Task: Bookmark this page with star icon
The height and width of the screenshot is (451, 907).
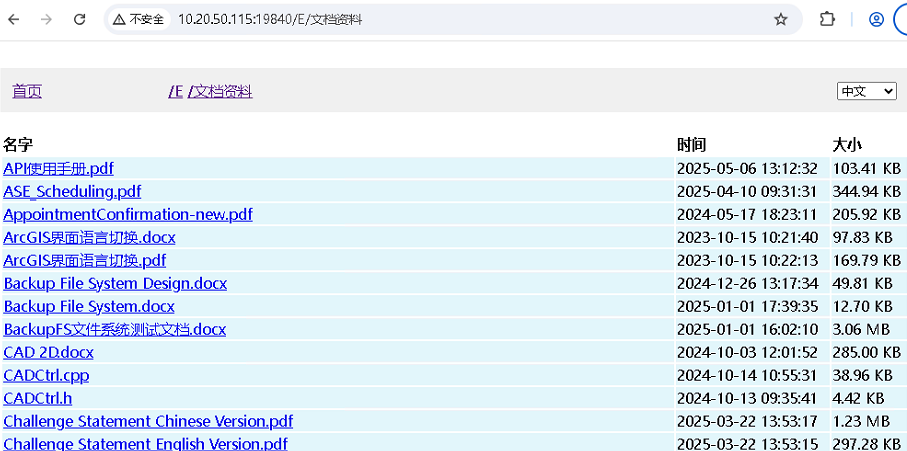Action: pos(781,19)
